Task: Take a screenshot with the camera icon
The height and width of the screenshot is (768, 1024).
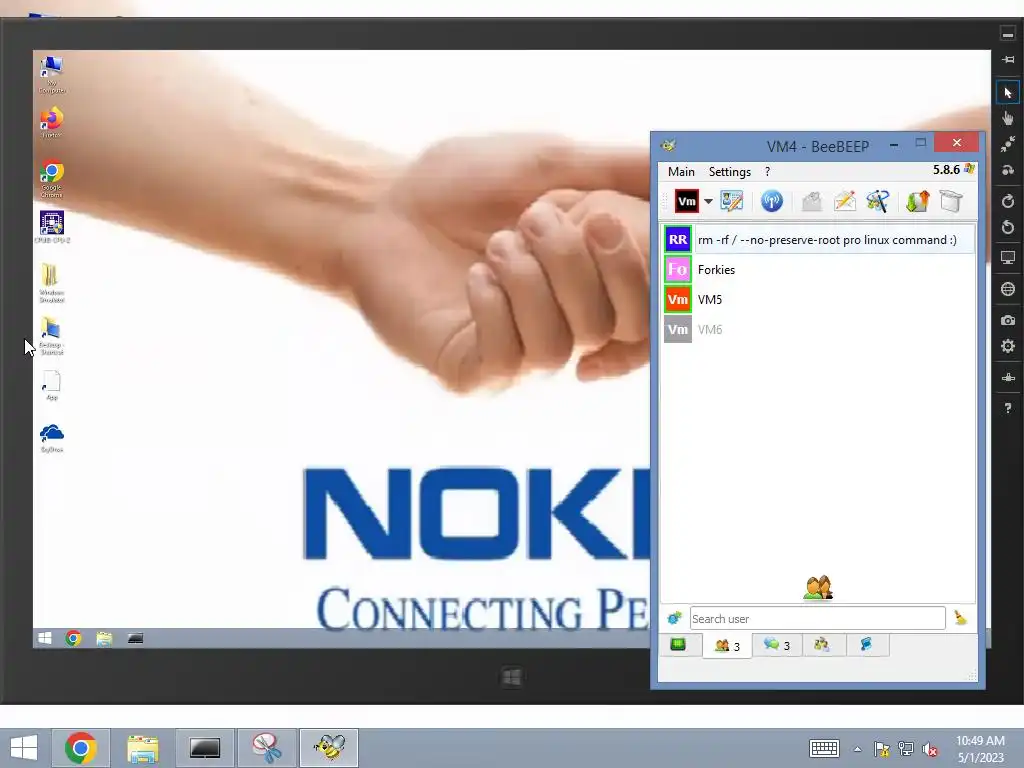Action: (1008, 320)
